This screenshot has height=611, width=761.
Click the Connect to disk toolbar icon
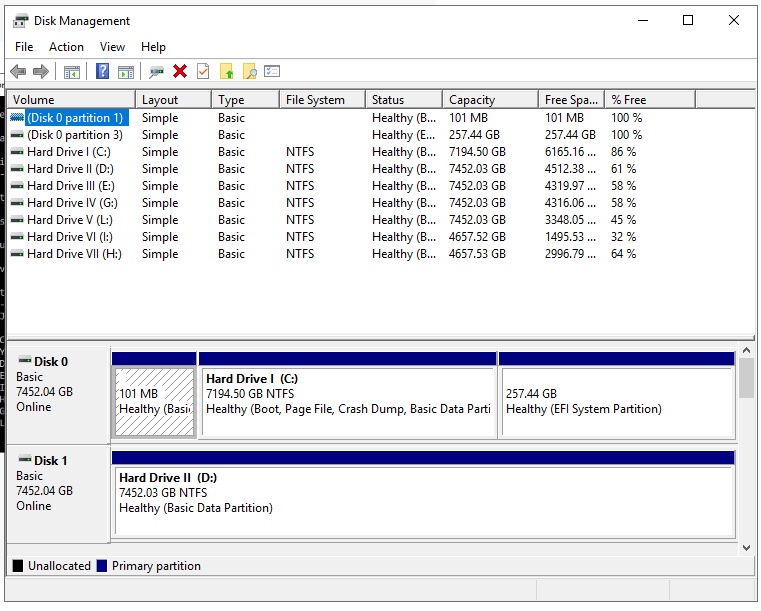coord(156,72)
